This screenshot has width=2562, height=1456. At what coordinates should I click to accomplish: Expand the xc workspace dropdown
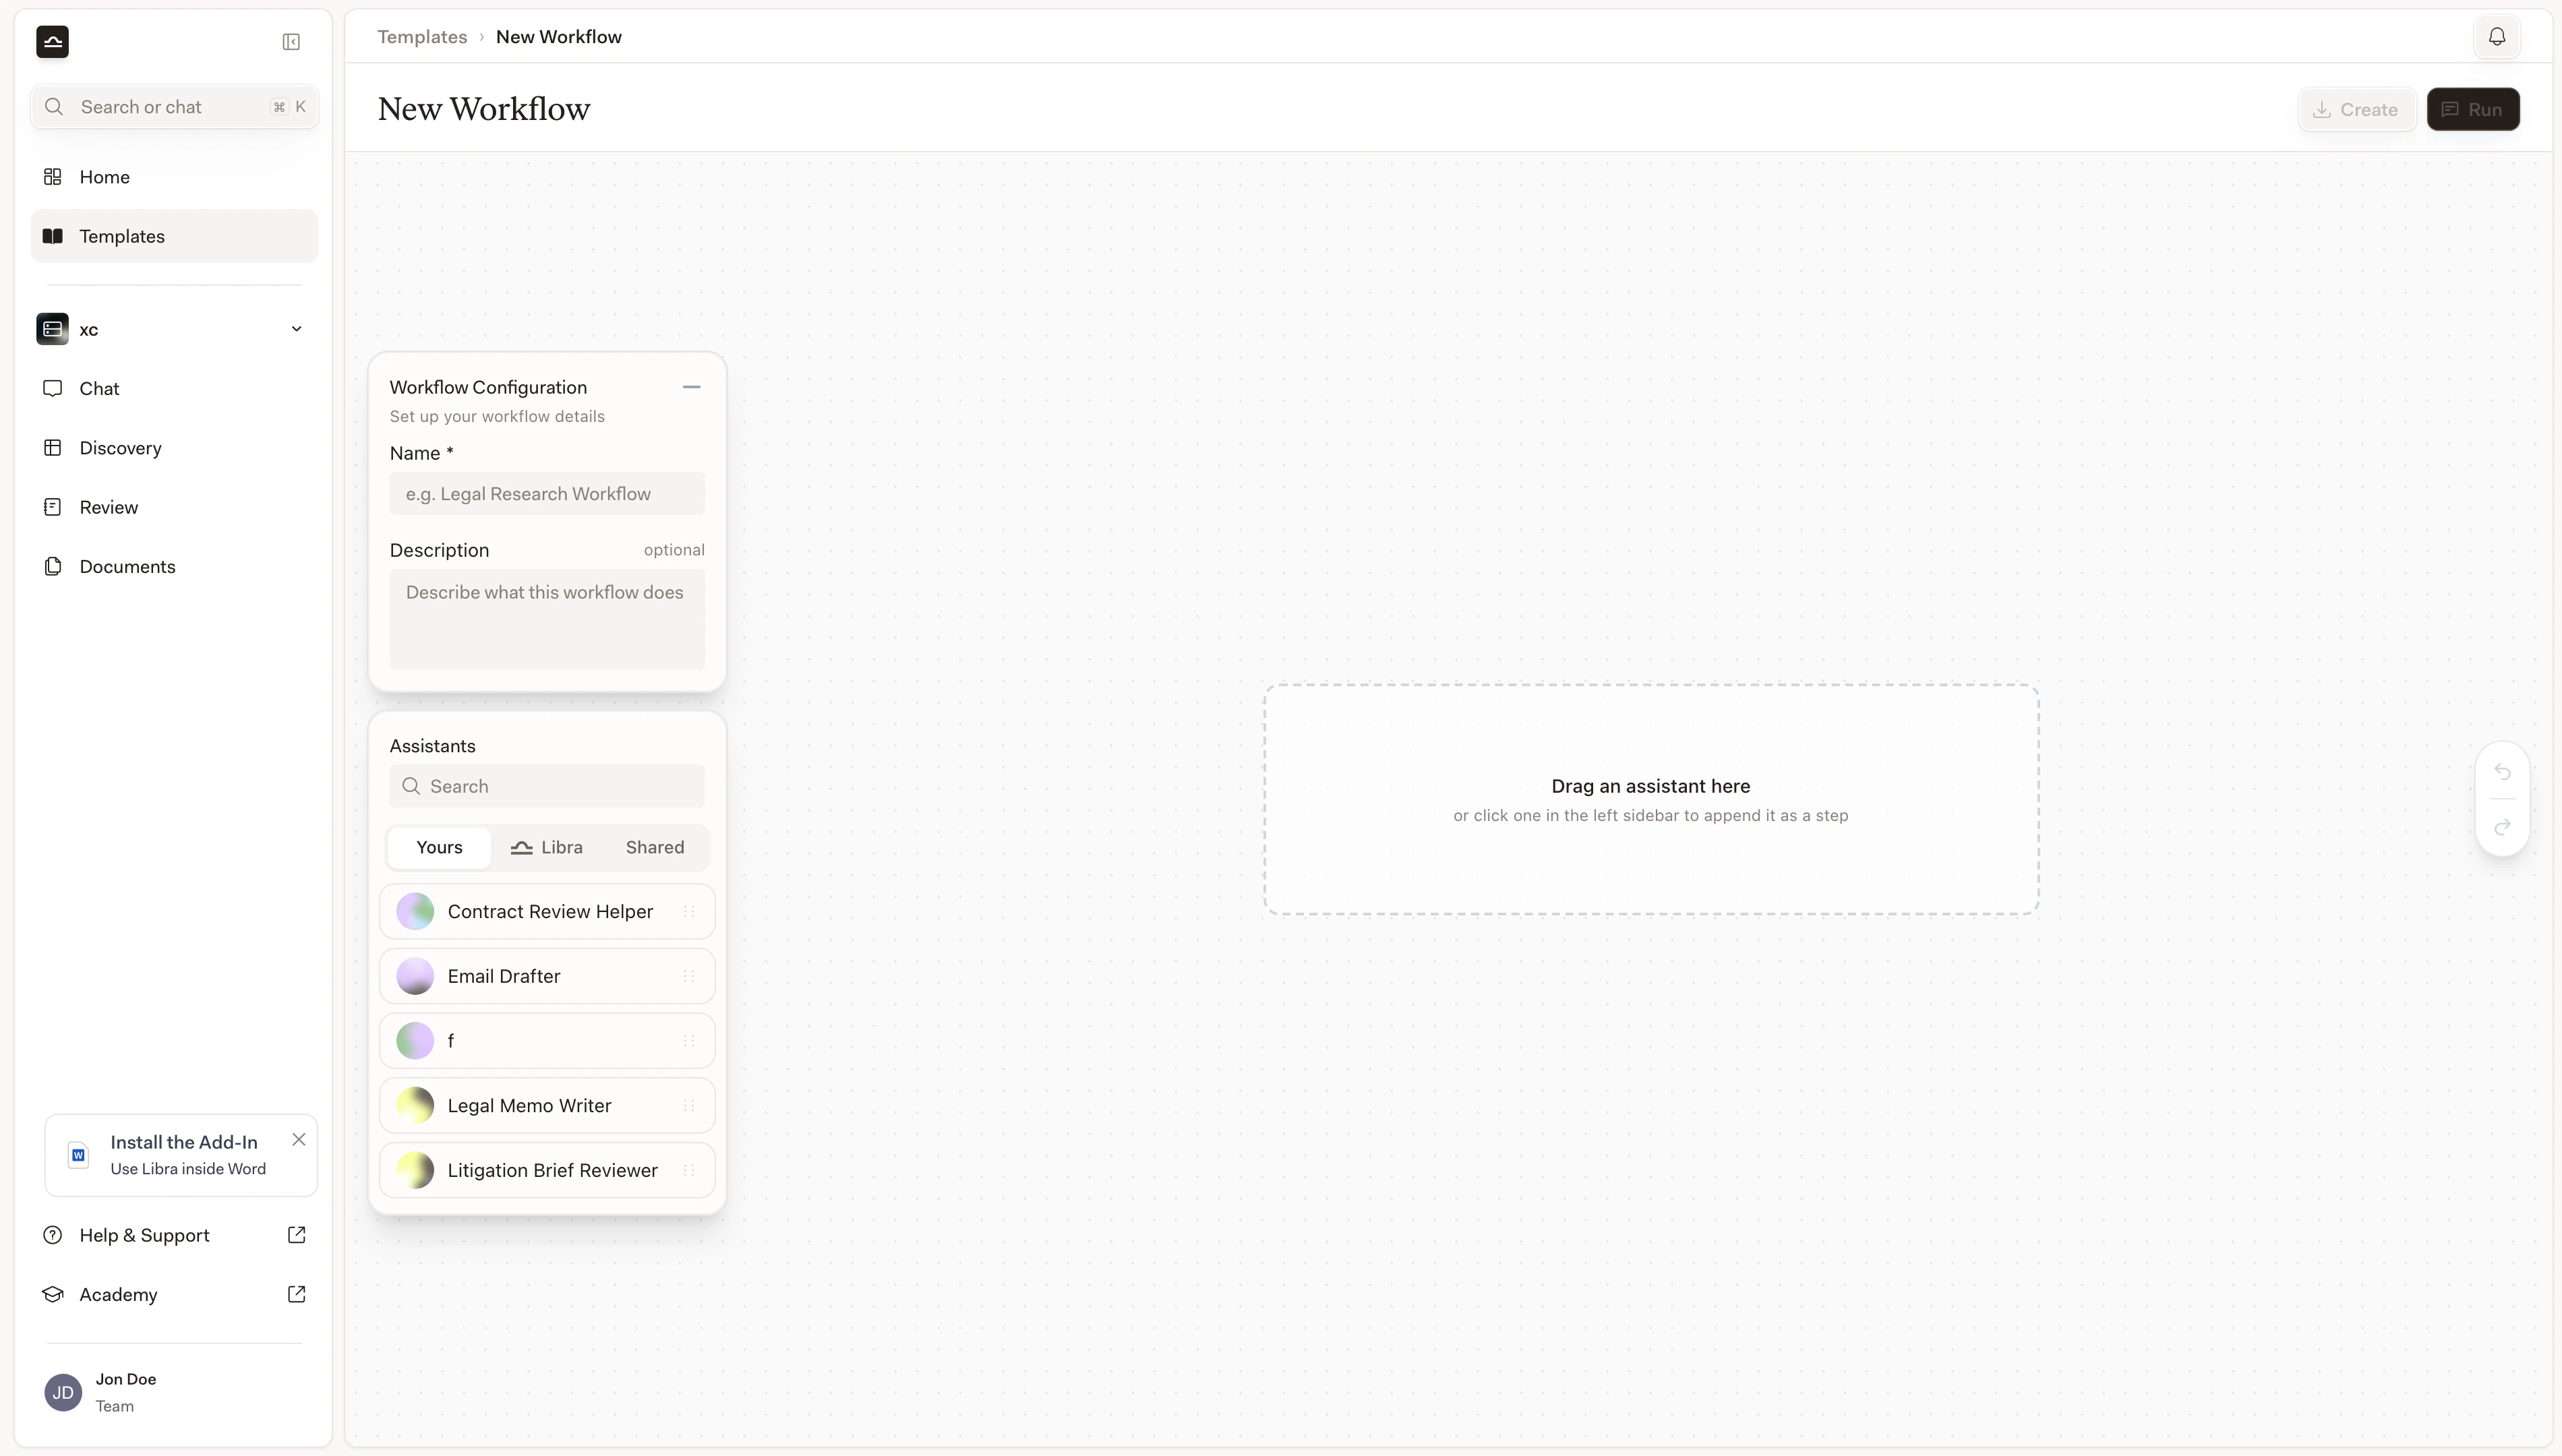tap(296, 329)
